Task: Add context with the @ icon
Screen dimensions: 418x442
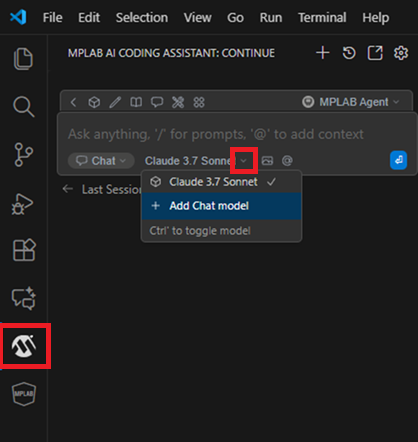Action: (x=287, y=161)
